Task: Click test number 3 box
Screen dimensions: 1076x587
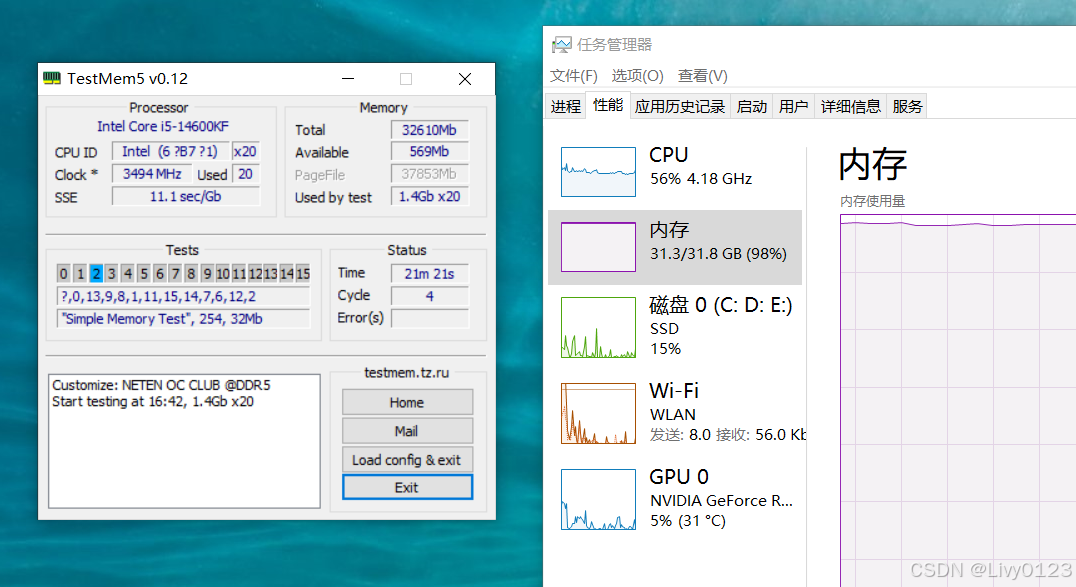Action: (111, 274)
